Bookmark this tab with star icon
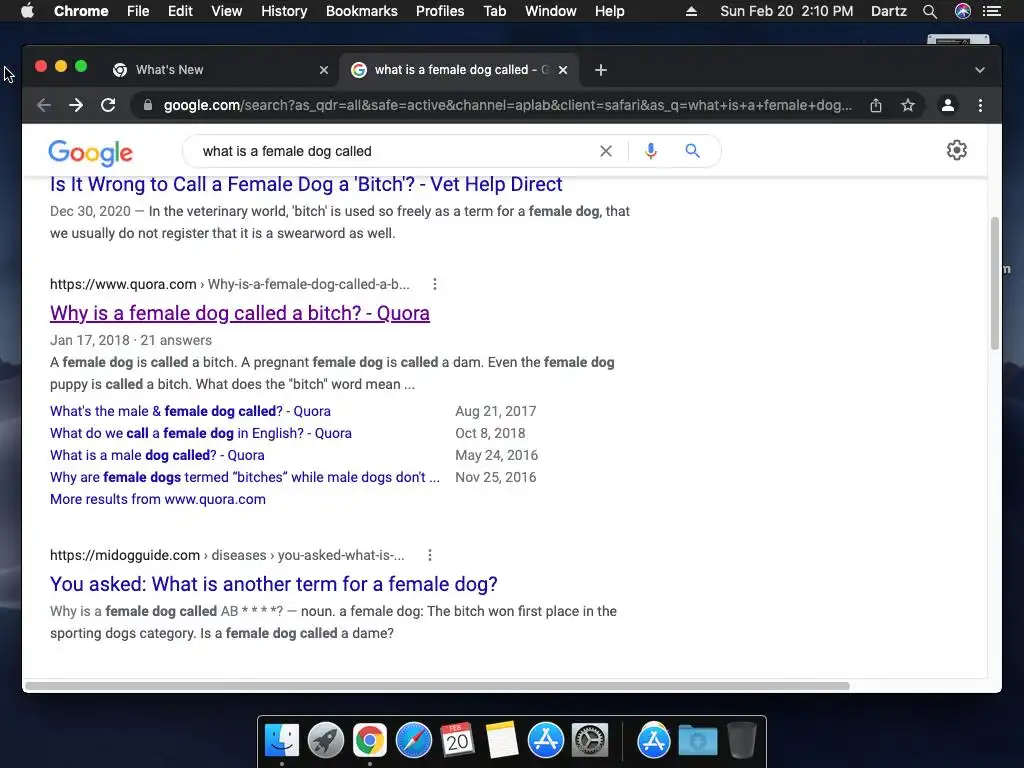The image size is (1024, 768). pos(908,105)
